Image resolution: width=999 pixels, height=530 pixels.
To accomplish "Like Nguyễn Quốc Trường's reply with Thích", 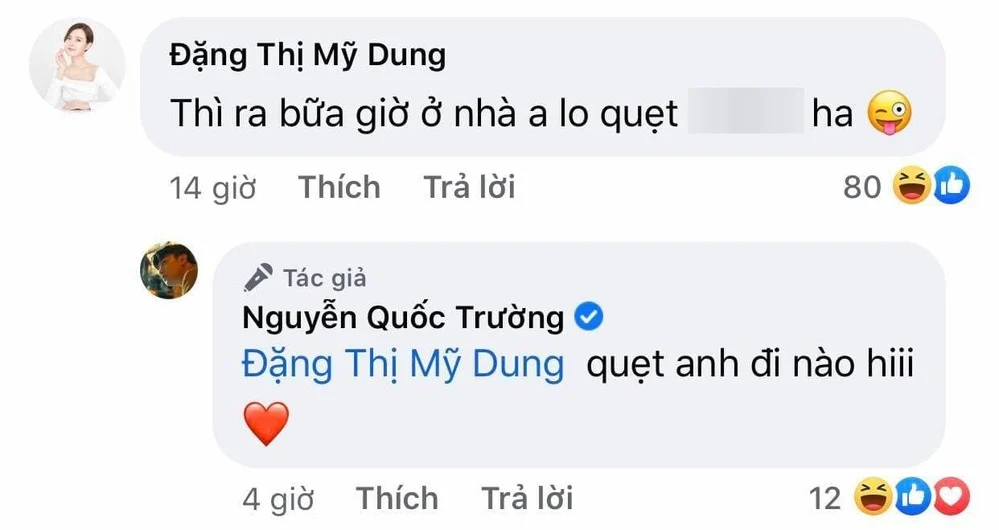I will tap(397, 497).
